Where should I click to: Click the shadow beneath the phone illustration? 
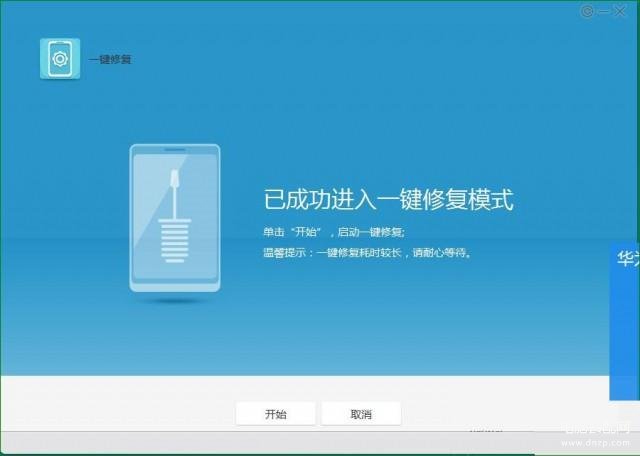(x=174, y=301)
